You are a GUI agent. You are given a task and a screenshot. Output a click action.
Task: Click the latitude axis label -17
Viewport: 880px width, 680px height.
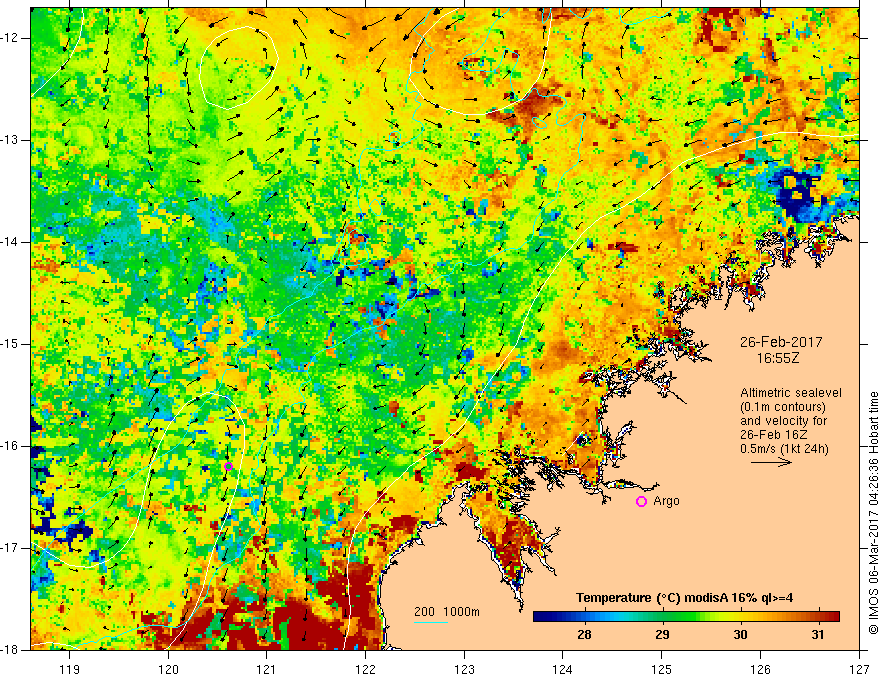pos(11,548)
